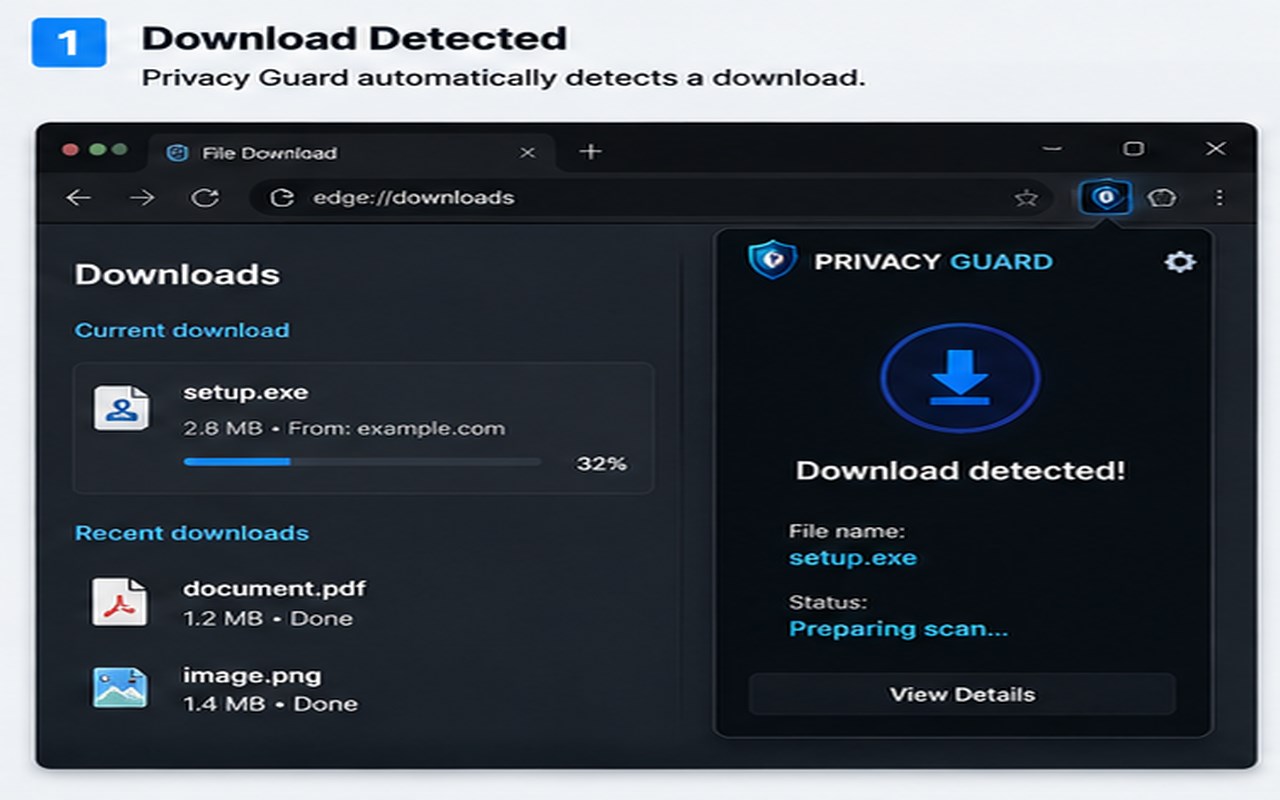This screenshot has height=800, width=1280.
Task: Click the extensions puzzle icon in toolbar
Action: [x=1161, y=198]
